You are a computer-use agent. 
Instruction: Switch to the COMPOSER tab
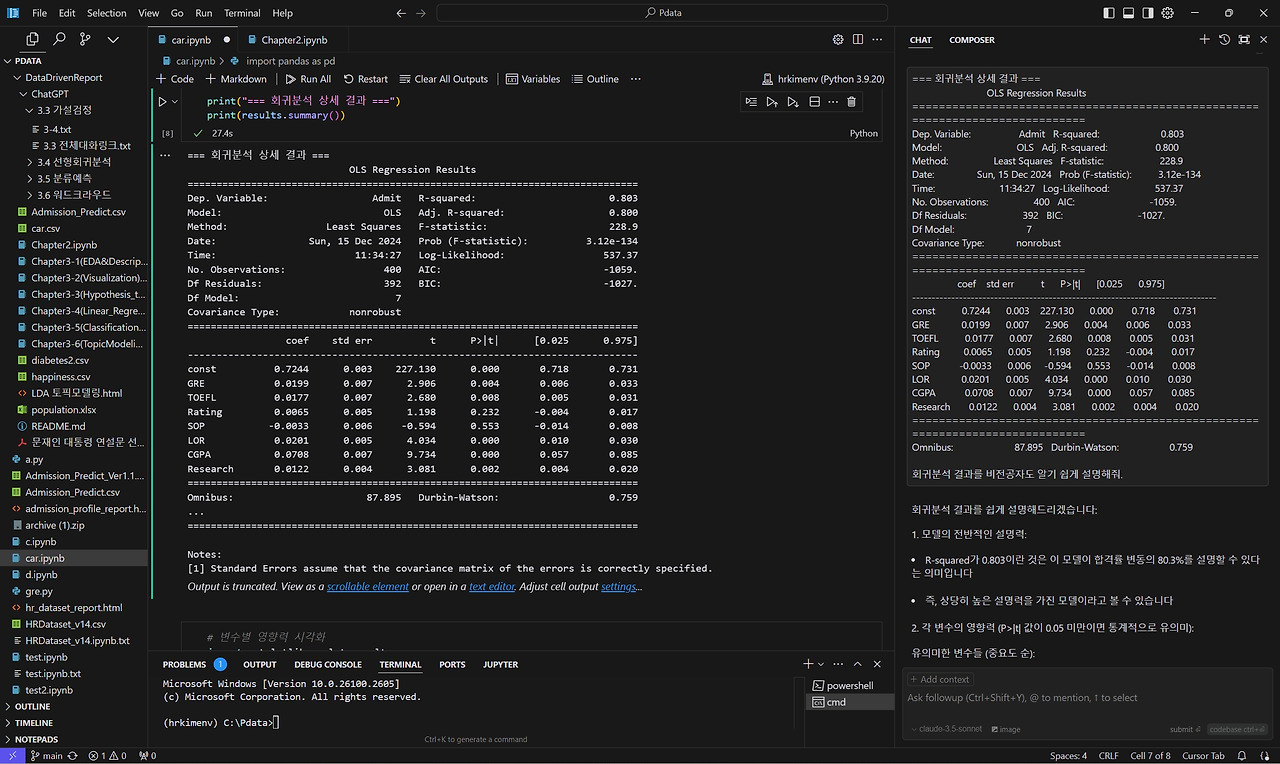tap(971, 40)
